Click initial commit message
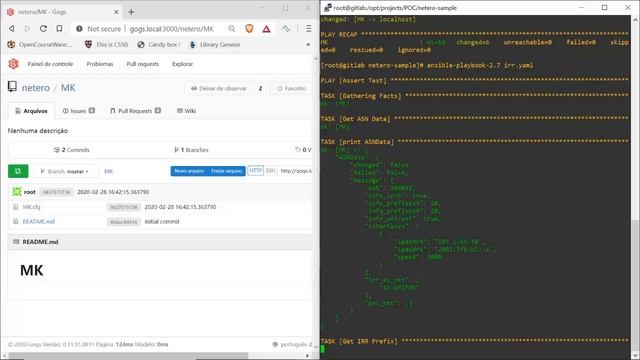The height and width of the screenshot is (360, 640). (x=162, y=222)
